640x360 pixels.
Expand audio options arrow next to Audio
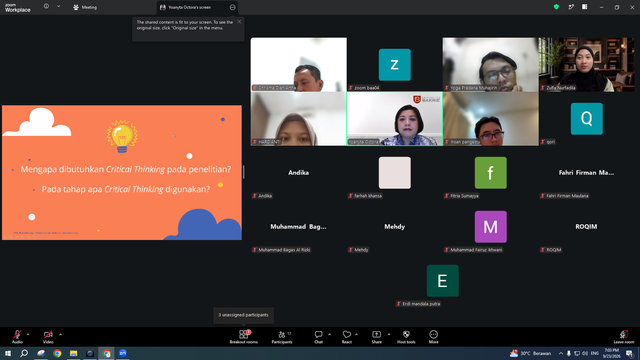(x=28, y=334)
